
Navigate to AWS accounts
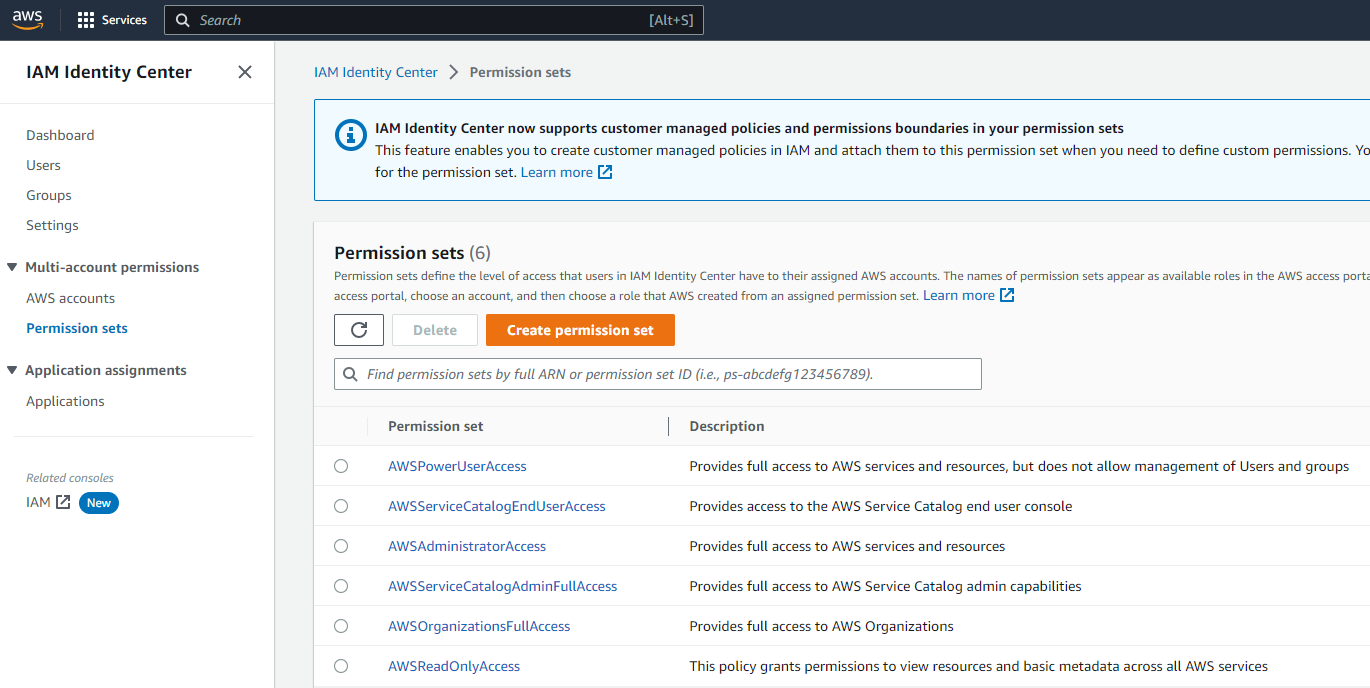[70, 298]
